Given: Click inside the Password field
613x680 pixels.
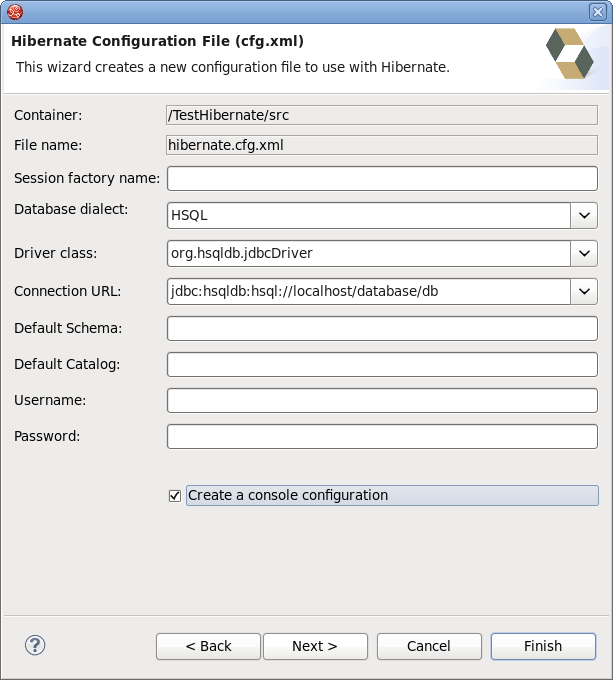Looking at the screenshot, I should click(x=382, y=436).
